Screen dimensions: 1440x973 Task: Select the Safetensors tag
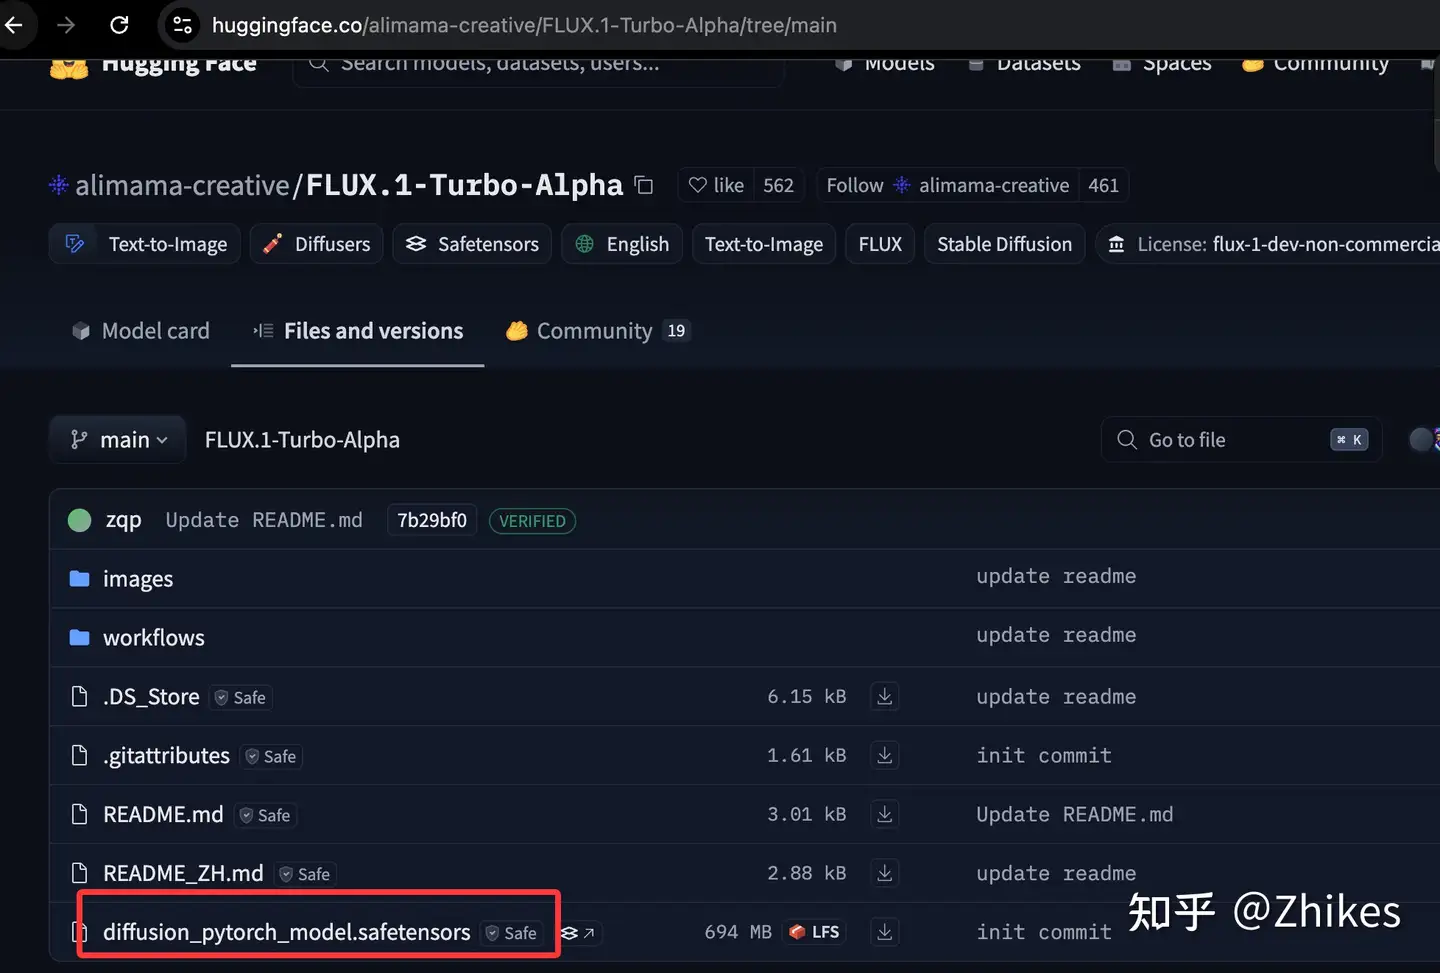coord(472,244)
